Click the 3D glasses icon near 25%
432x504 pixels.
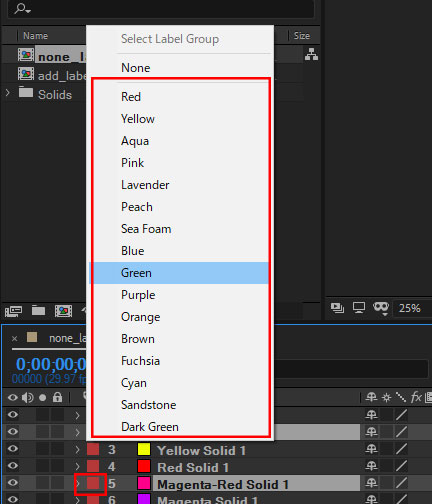381,308
